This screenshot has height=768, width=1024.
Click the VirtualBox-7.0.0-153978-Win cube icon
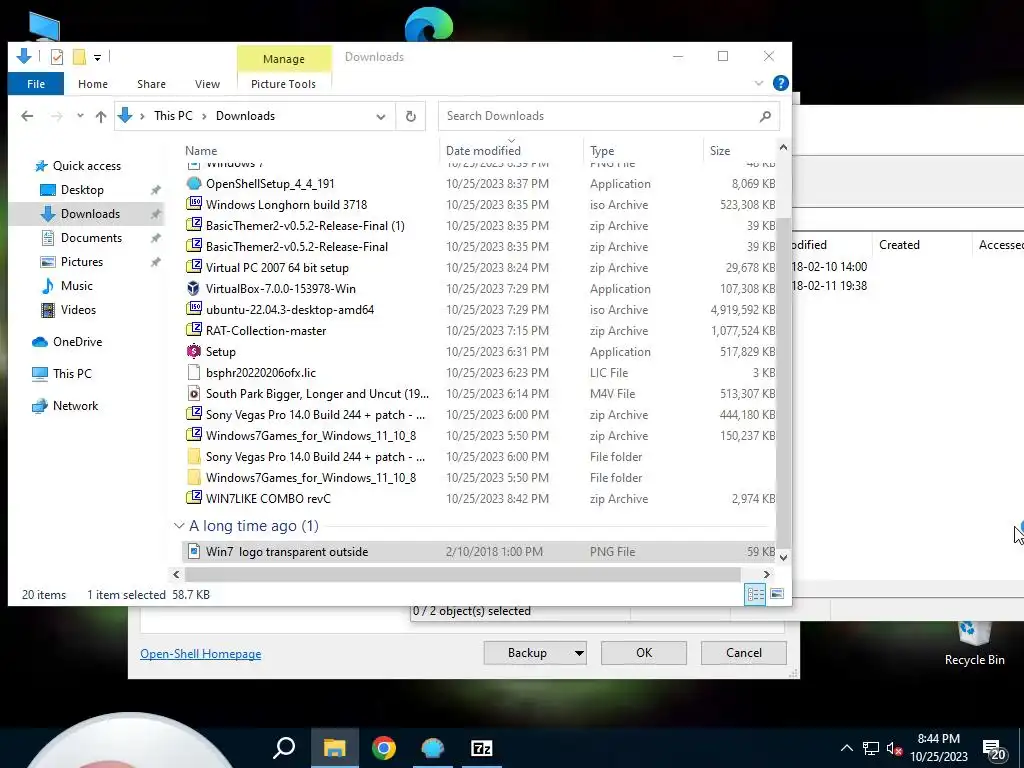coord(194,289)
